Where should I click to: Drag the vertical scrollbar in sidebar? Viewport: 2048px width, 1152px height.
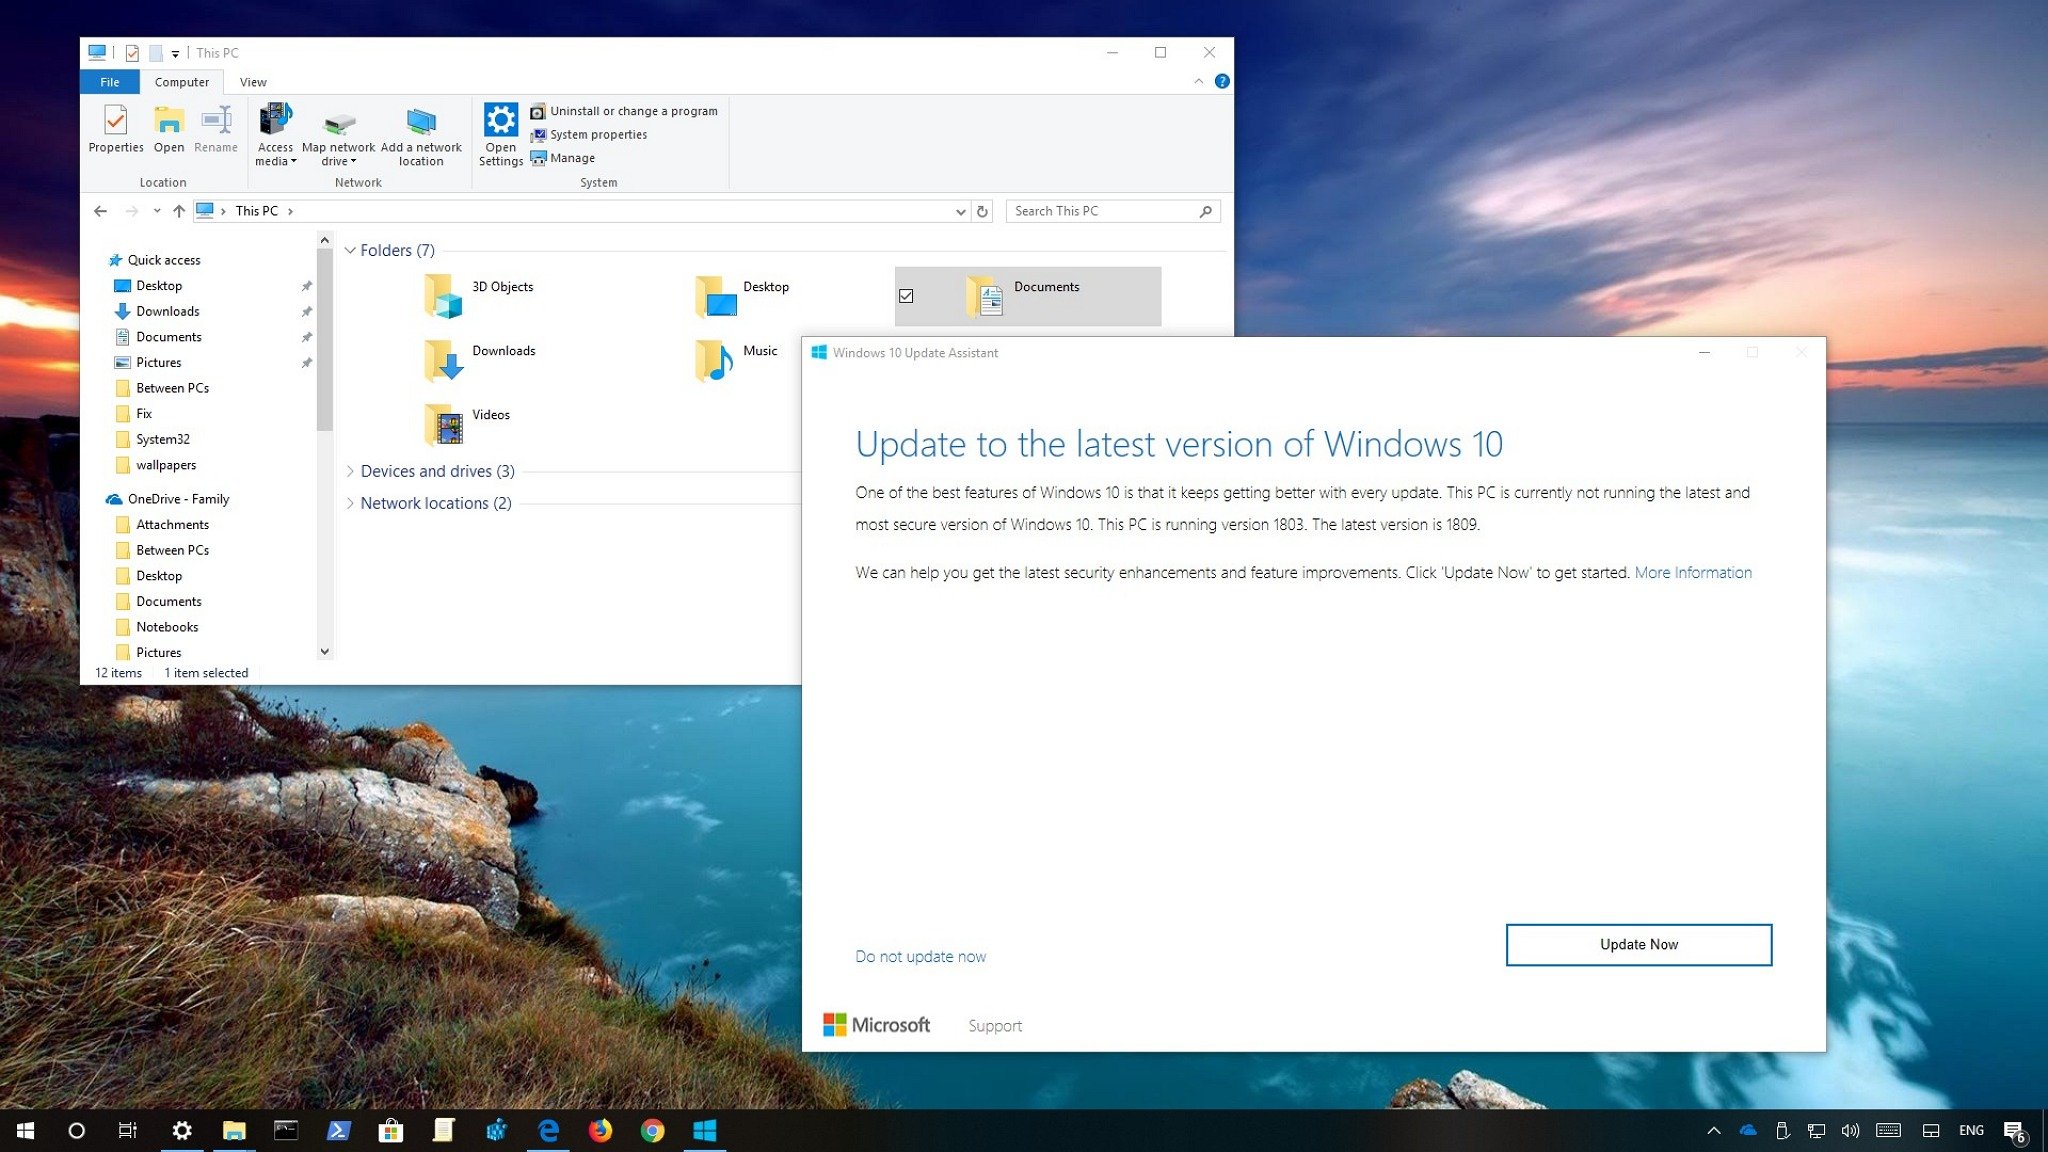tap(324, 342)
